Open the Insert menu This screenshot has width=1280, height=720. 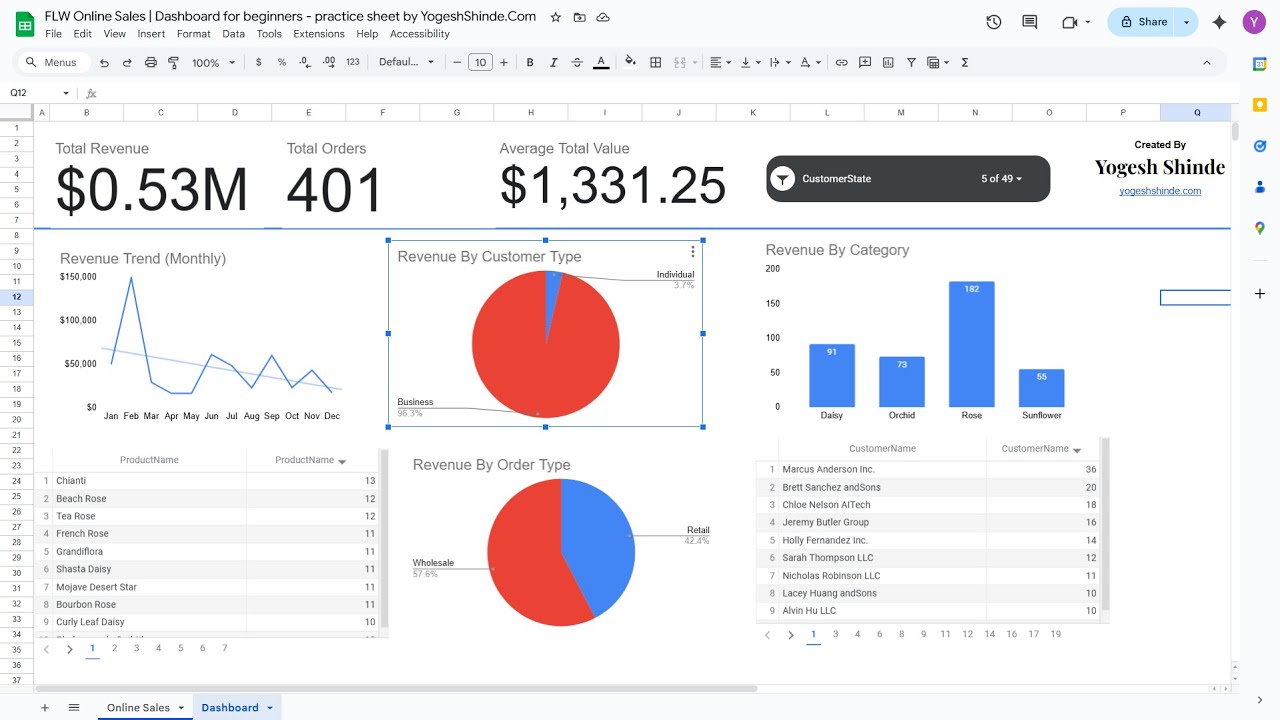pyautogui.click(x=151, y=34)
